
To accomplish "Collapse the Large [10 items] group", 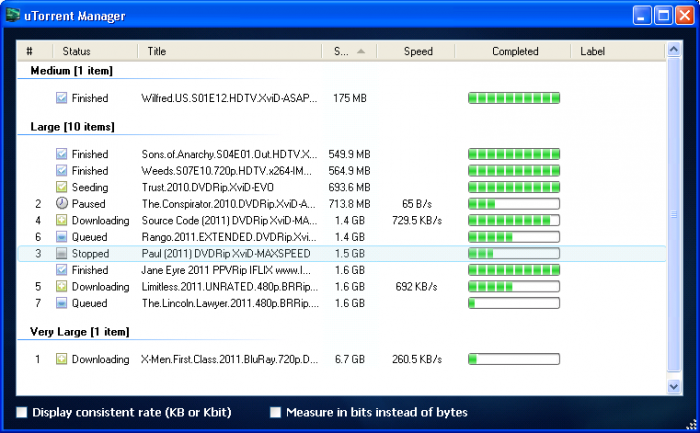I will (x=72, y=127).
